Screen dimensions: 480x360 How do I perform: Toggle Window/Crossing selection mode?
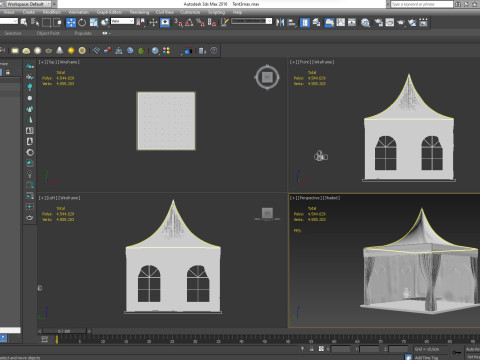(x=58, y=22)
